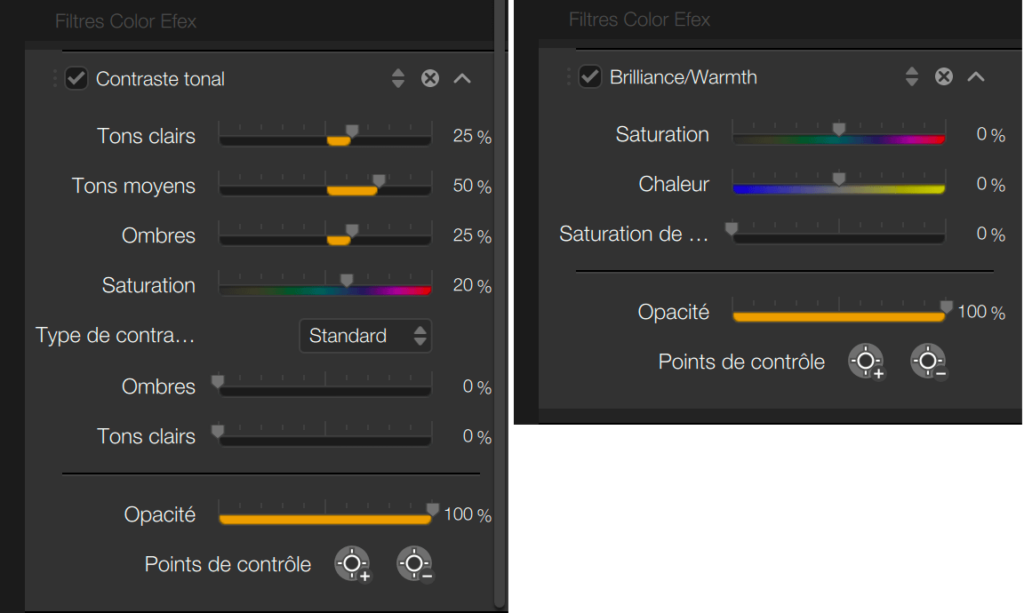The height and width of the screenshot is (613, 1024).
Task: Click the left Filtres Color Efex header
Action: click(126, 20)
